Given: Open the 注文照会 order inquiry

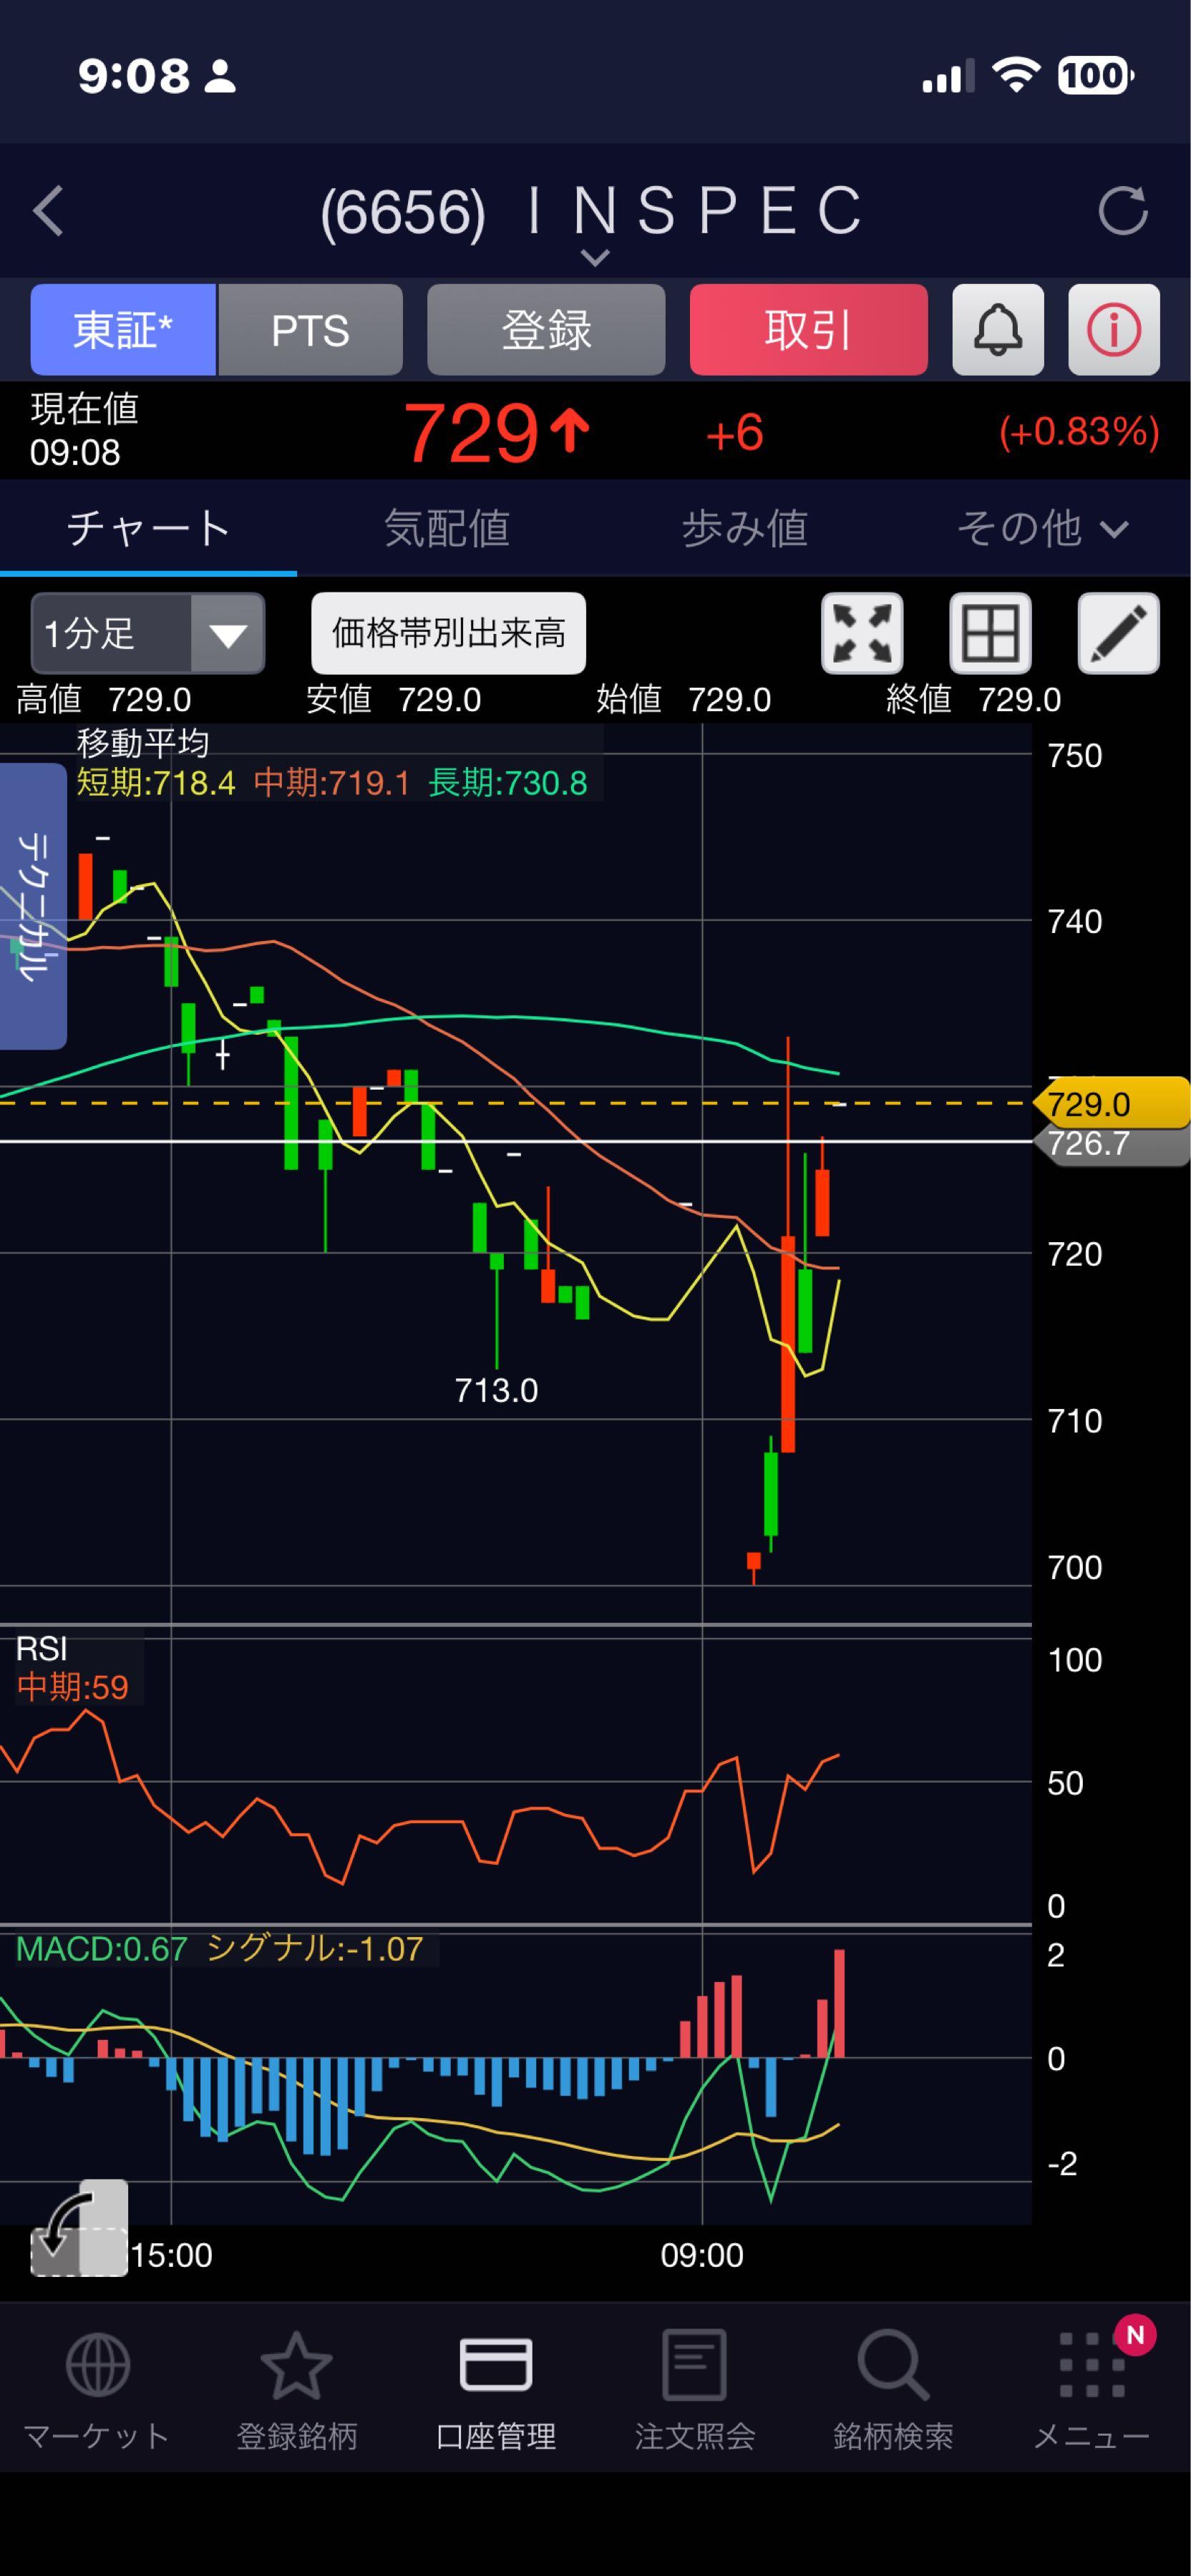Looking at the screenshot, I should (x=695, y=2391).
